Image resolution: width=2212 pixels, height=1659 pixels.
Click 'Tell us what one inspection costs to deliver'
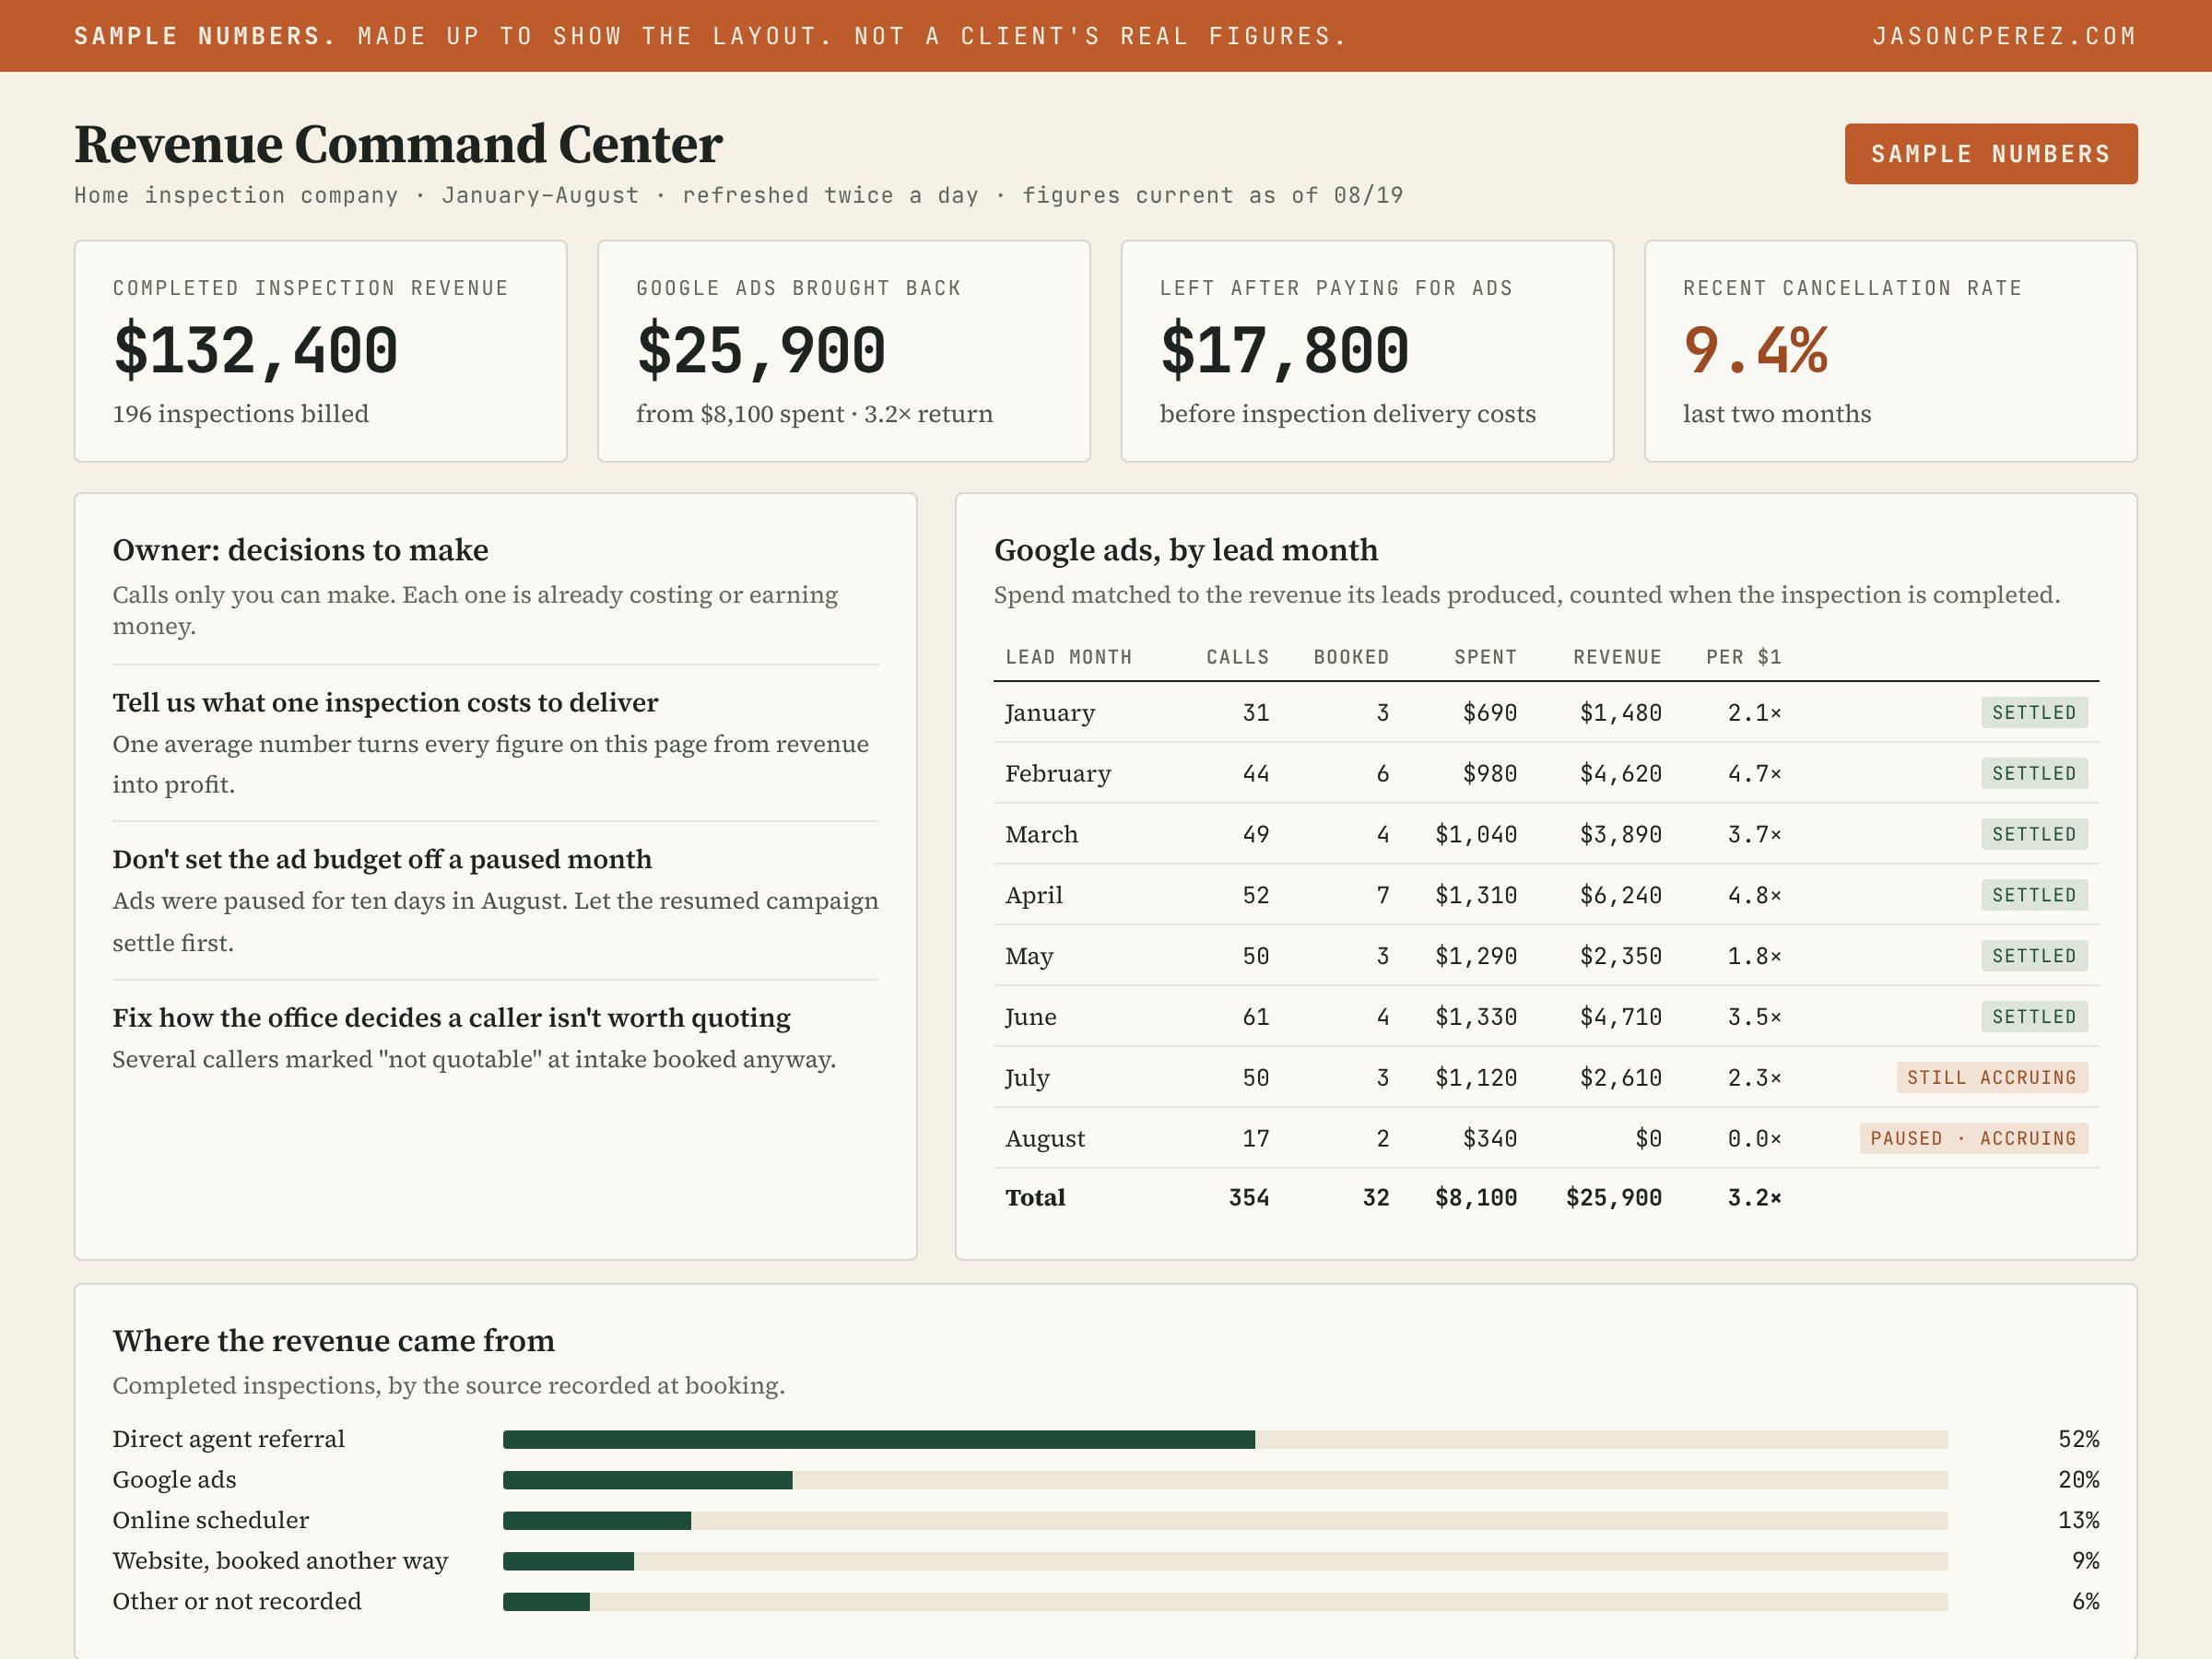coord(385,703)
